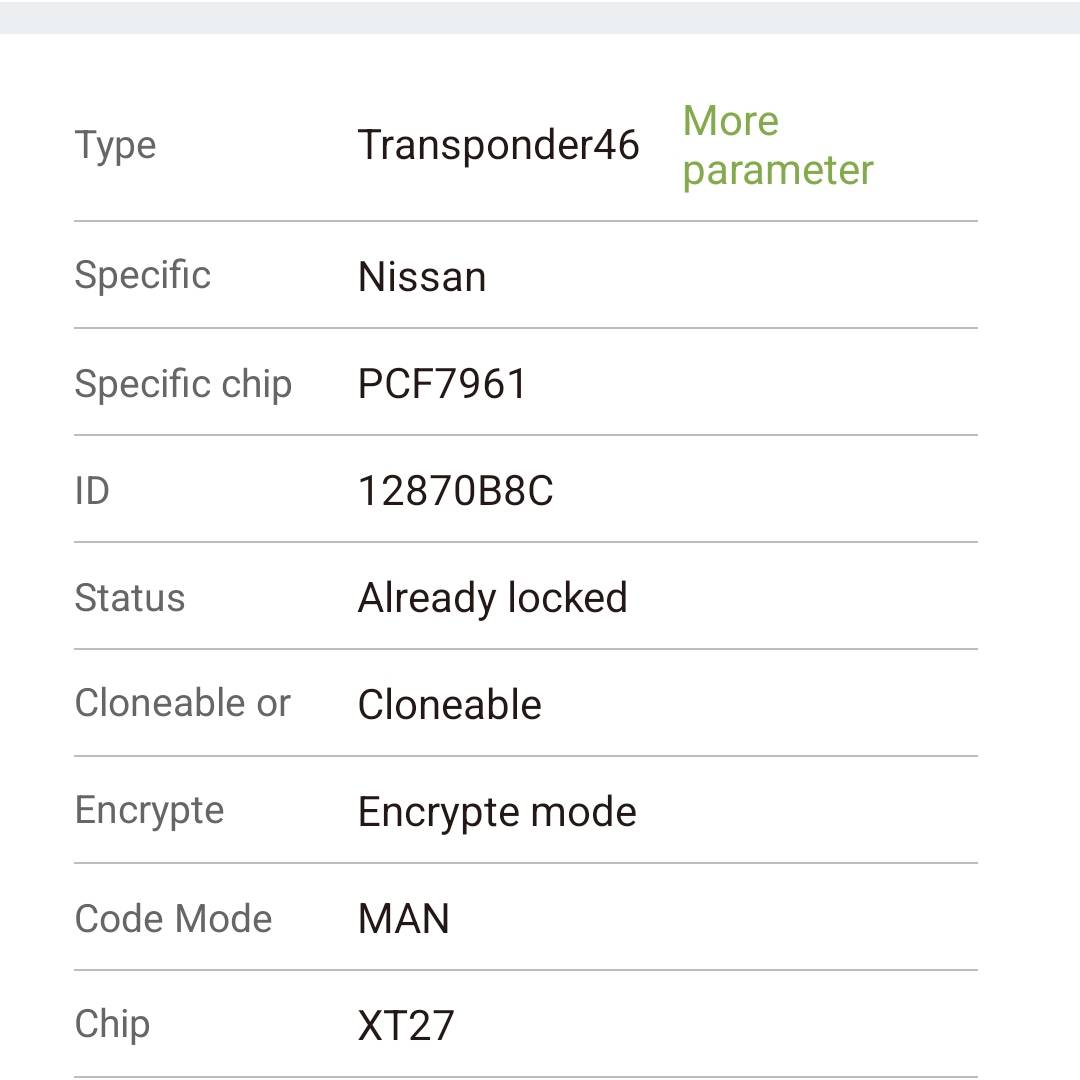Open the More parameter link

(x=778, y=146)
